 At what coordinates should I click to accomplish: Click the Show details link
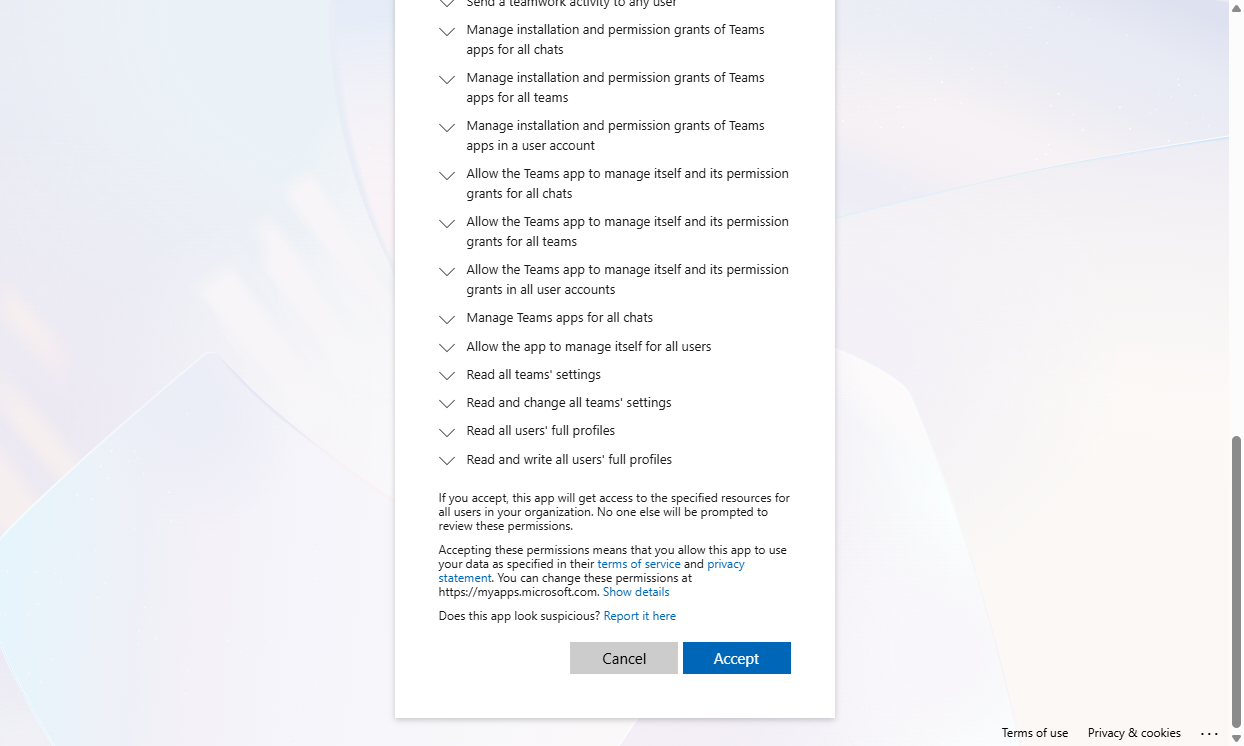(x=636, y=592)
